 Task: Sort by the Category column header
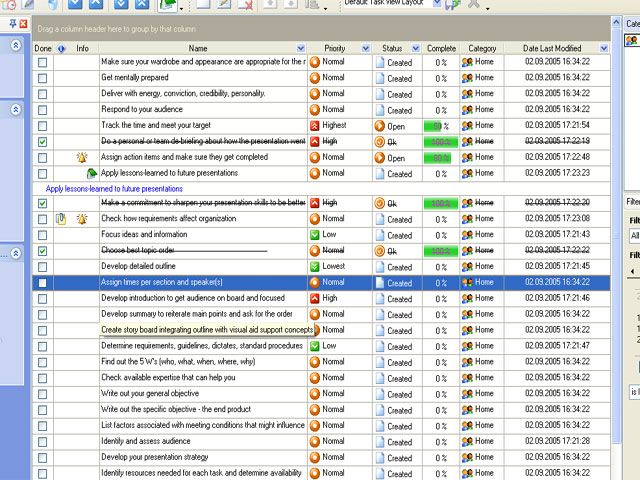click(x=482, y=48)
